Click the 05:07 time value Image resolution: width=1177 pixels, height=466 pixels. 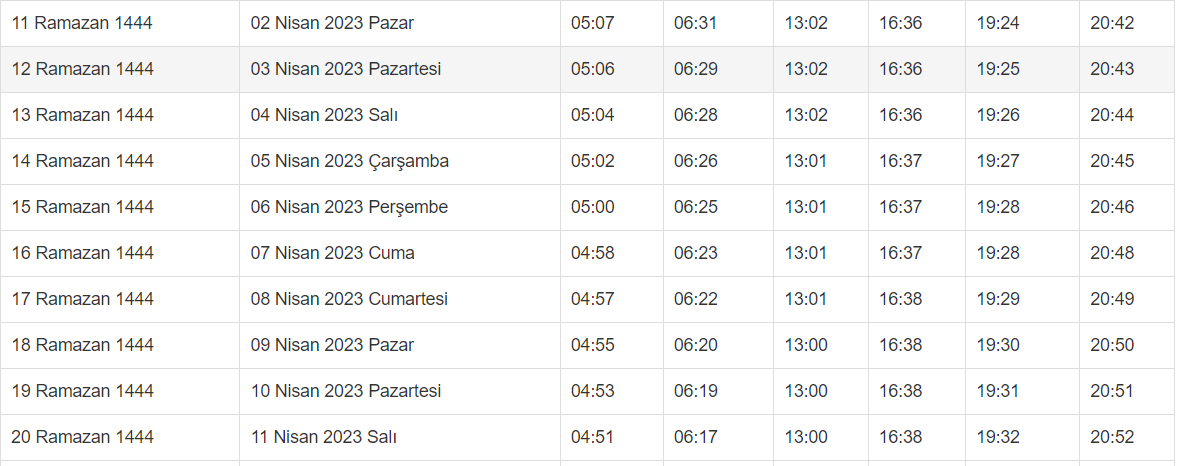593,23
